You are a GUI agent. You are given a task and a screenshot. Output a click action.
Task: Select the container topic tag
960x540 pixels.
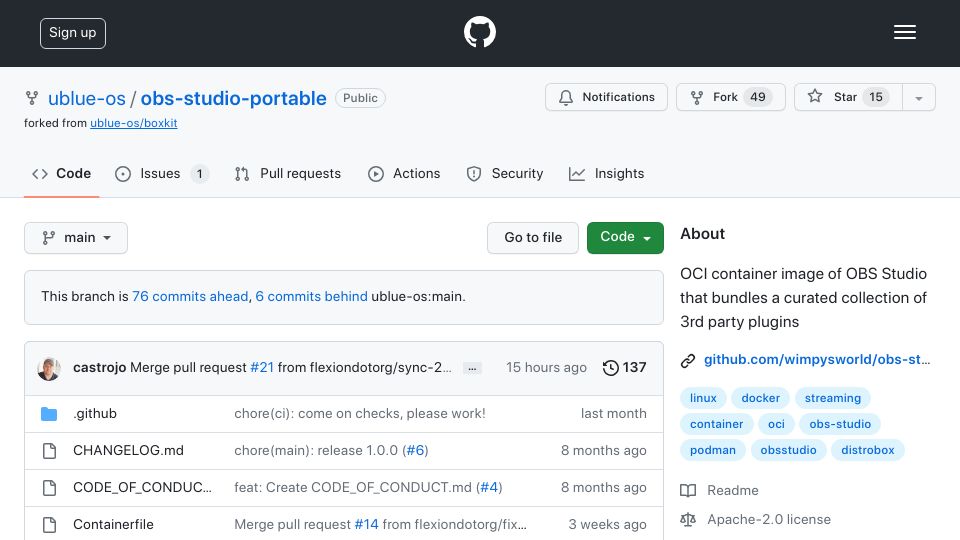coord(716,424)
